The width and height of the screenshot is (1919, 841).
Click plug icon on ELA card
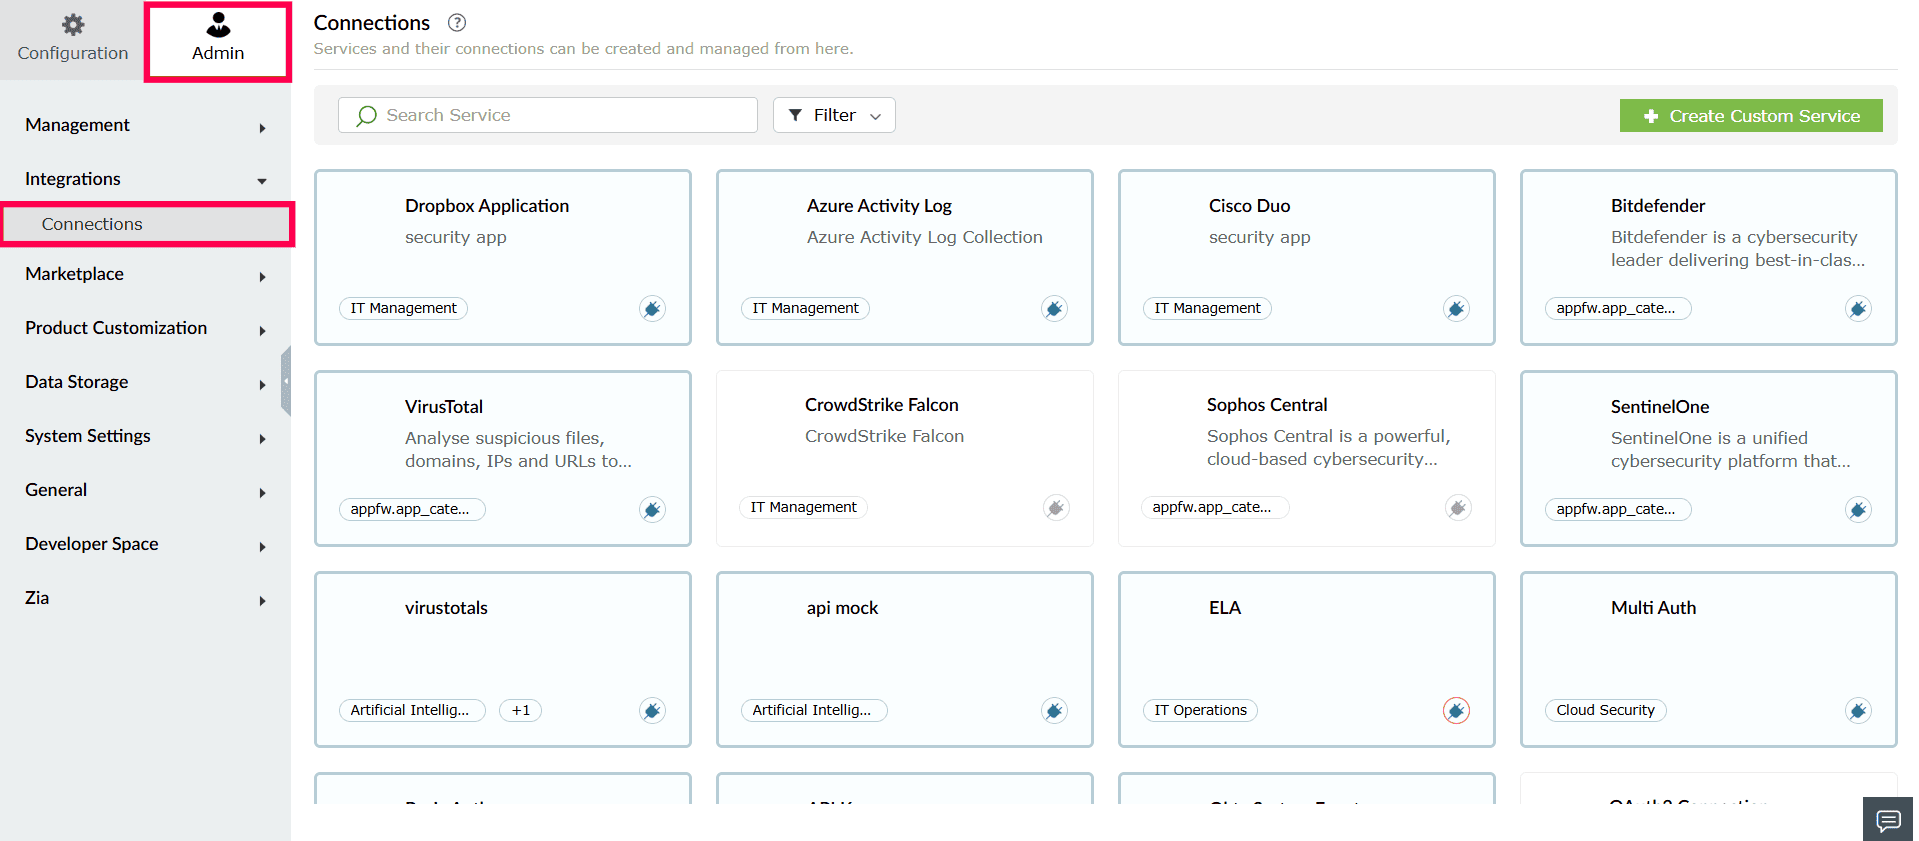click(x=1456, y=711)
